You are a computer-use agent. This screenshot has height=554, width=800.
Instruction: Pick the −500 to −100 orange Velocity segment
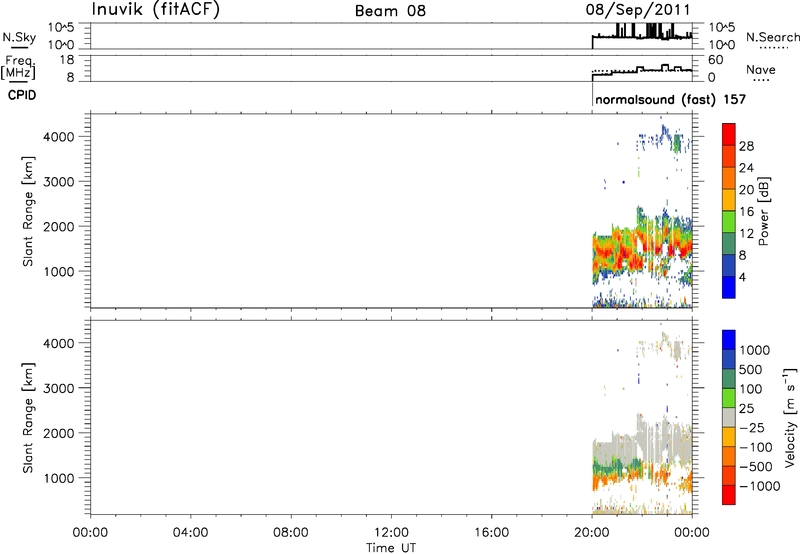[729, 456]
